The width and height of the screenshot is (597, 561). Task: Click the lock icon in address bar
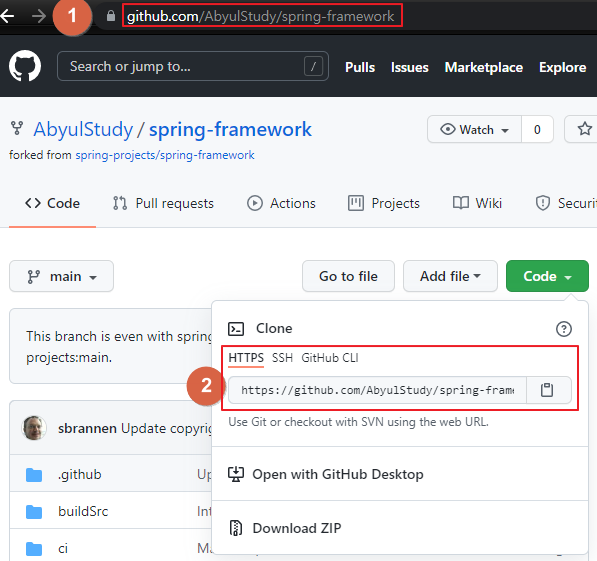[111, 16]
